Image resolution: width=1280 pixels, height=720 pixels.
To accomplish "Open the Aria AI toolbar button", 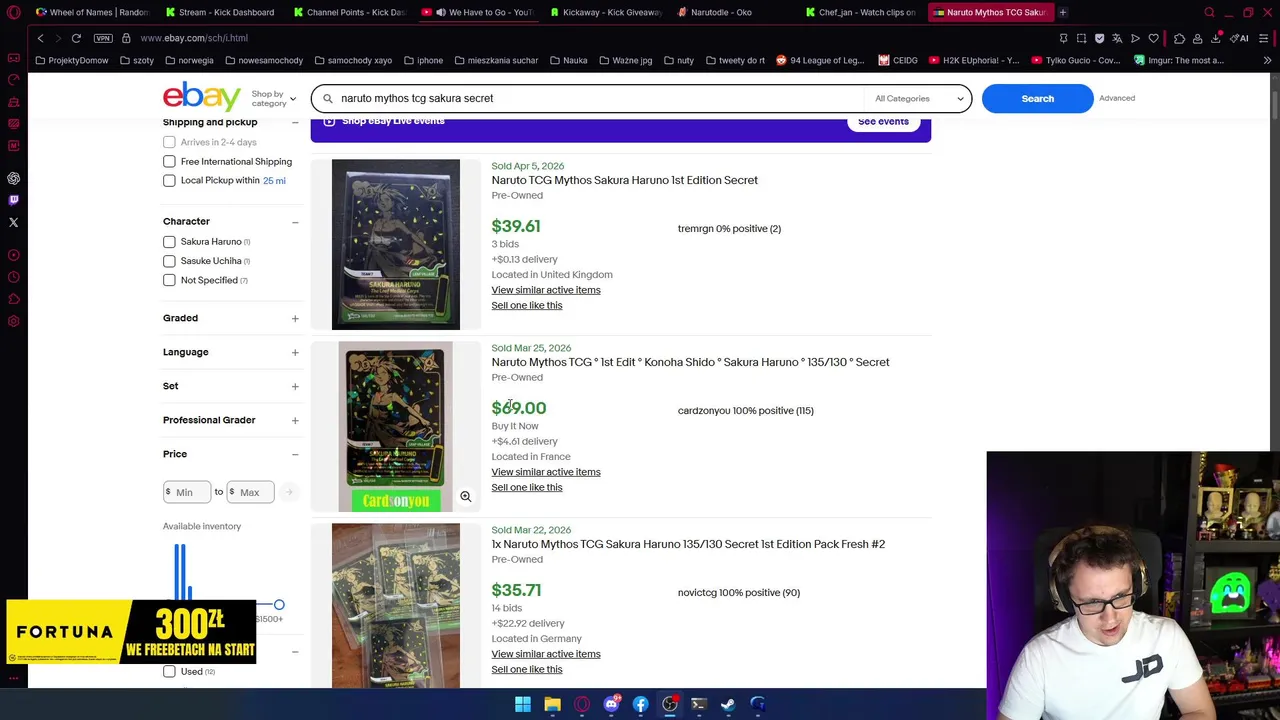I will [1240, 38].
